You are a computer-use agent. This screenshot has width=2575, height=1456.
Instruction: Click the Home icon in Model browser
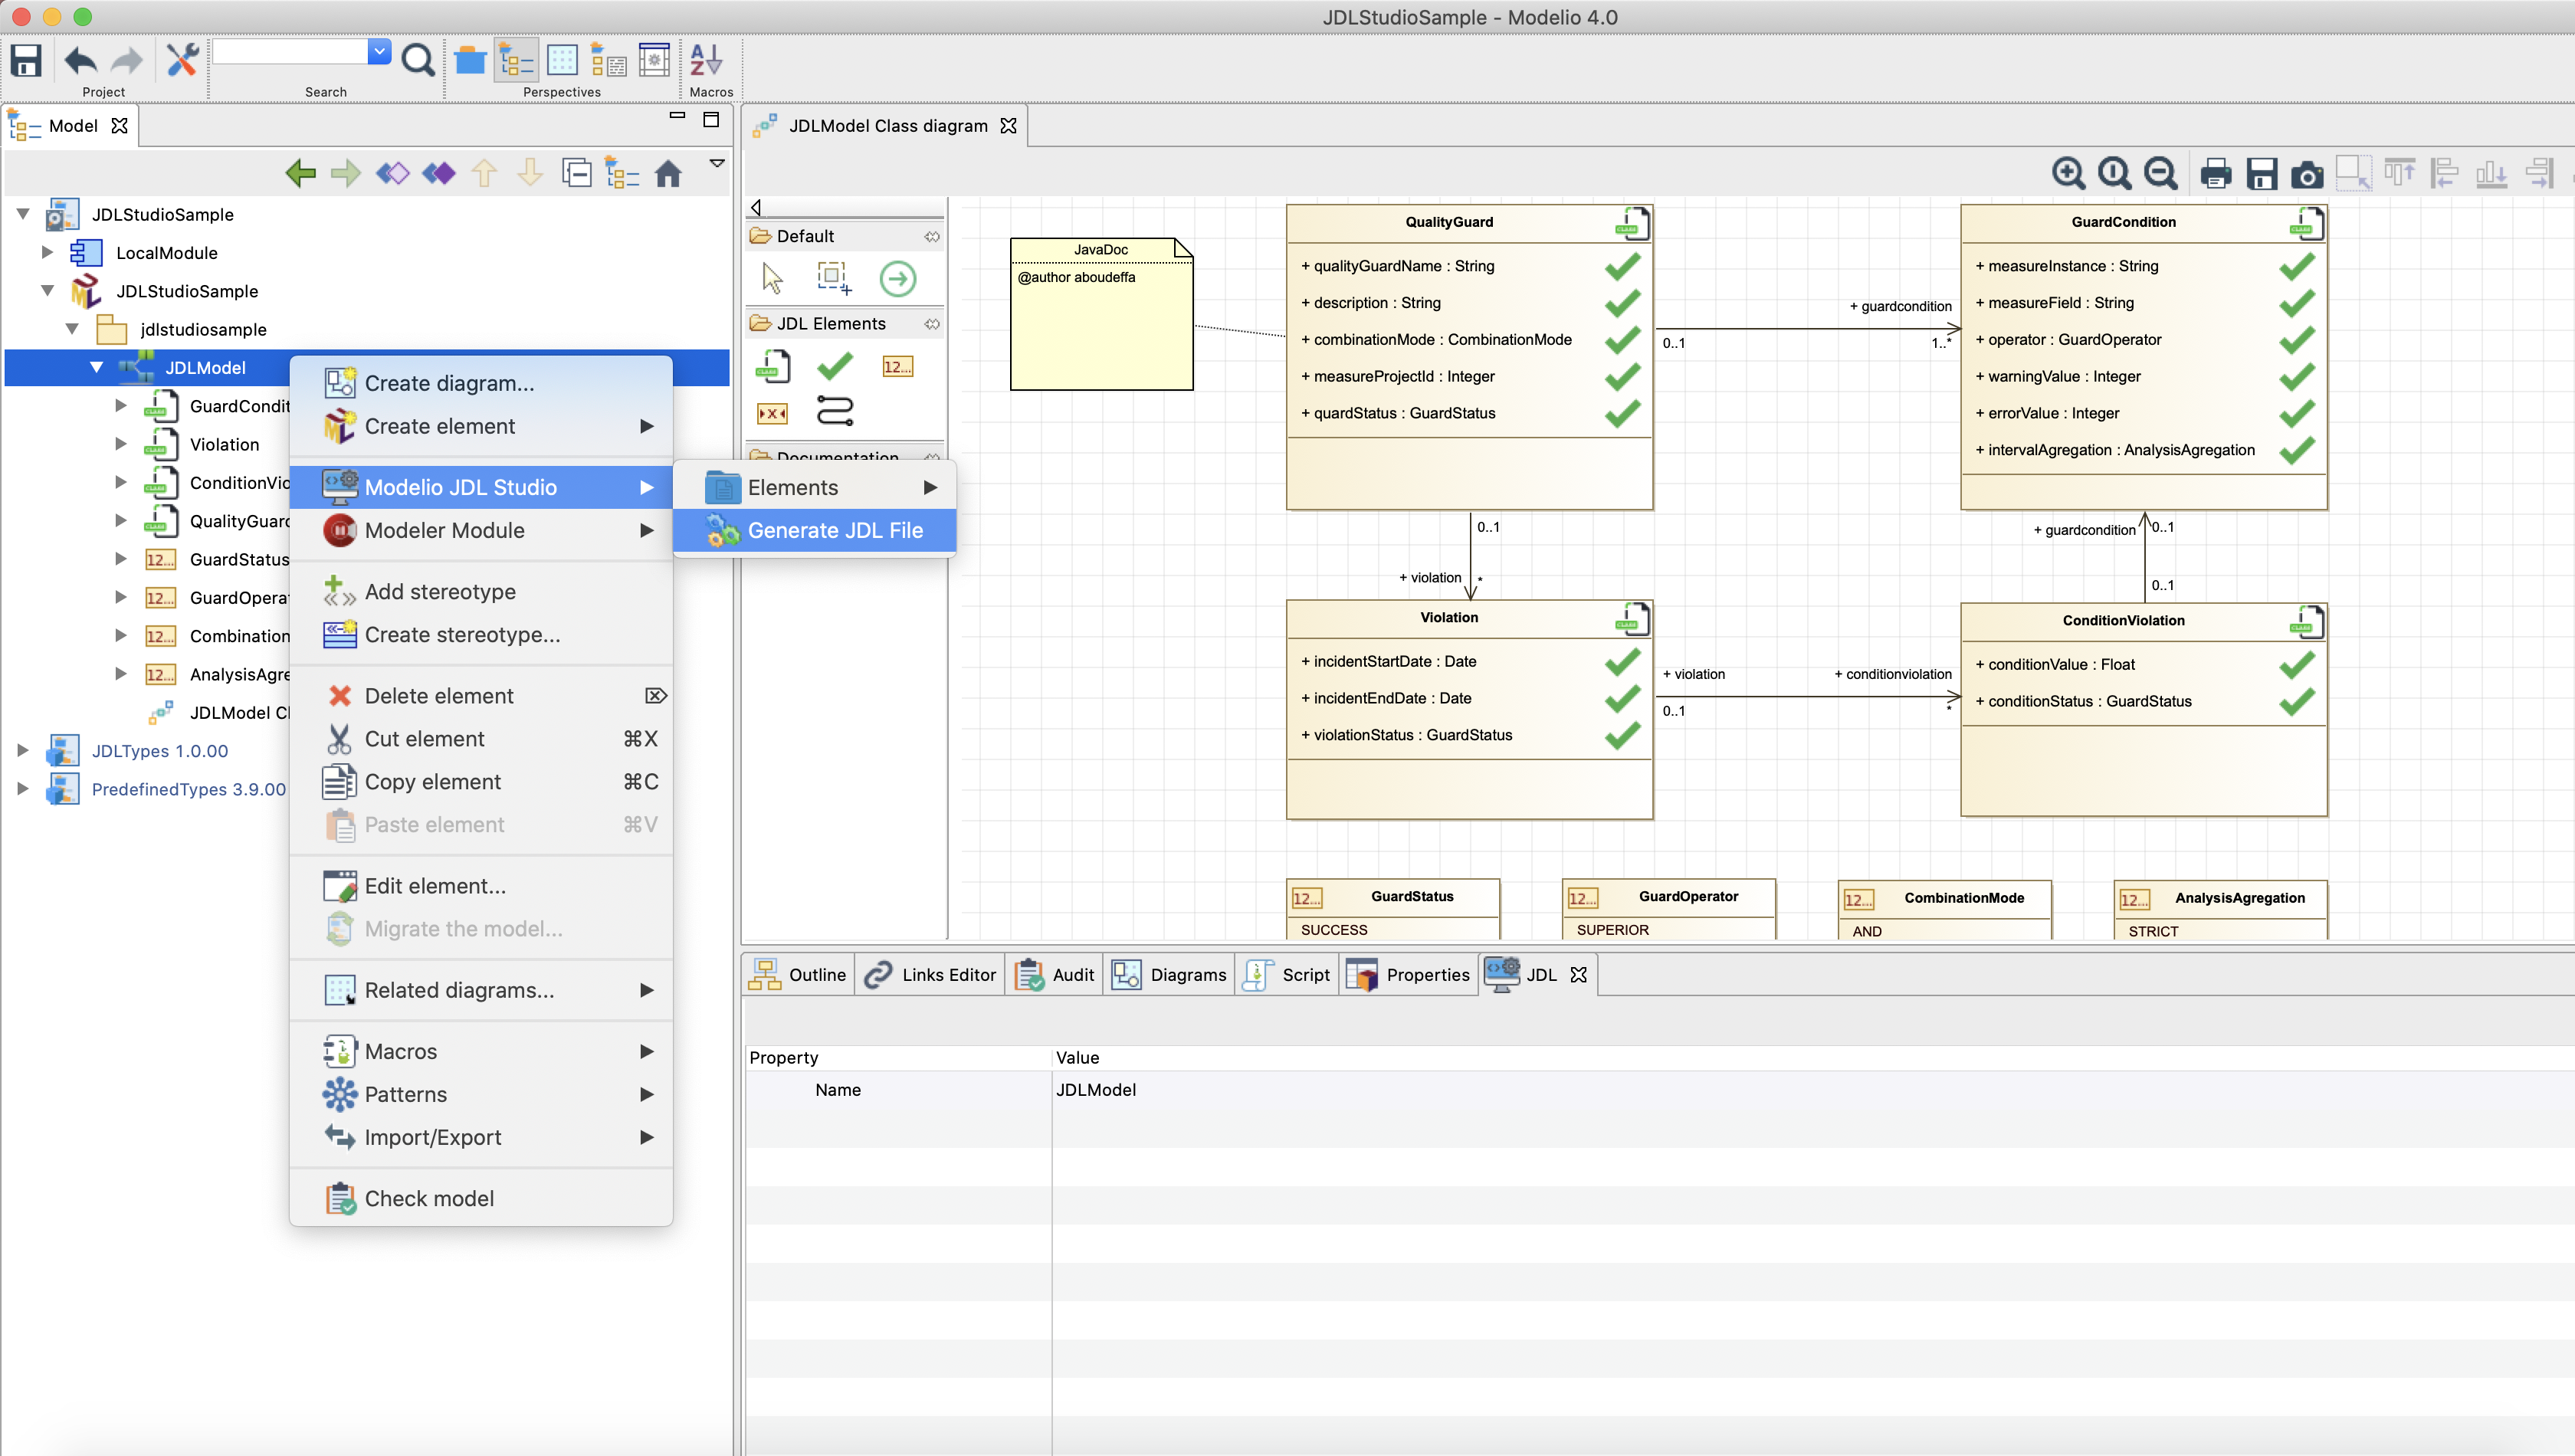[668, 174]
